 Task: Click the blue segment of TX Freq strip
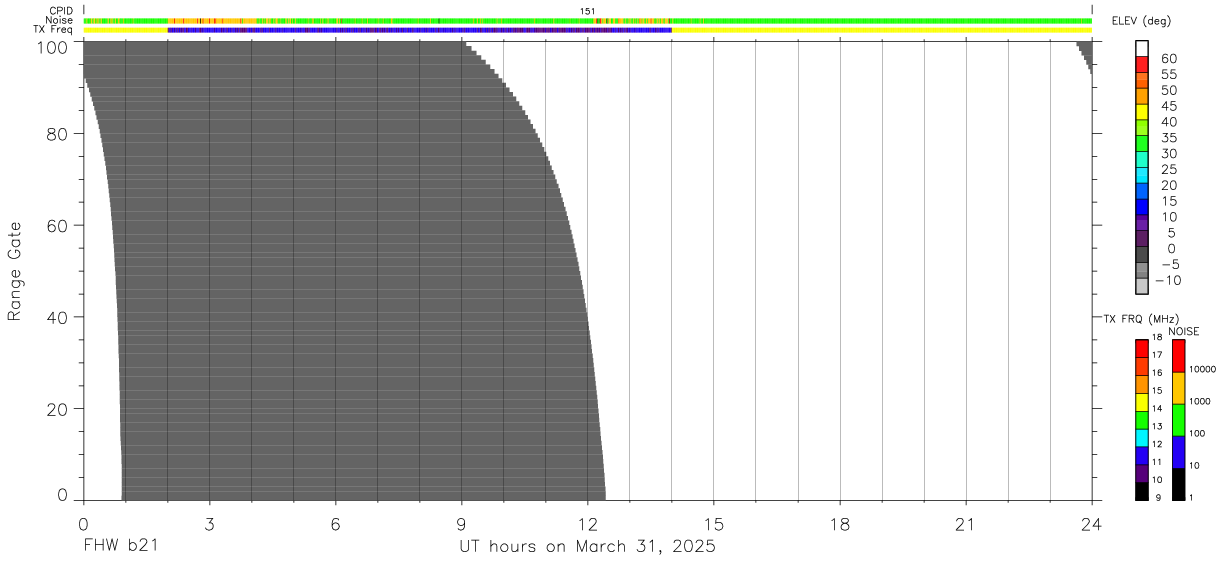click(x=420, y=30)
